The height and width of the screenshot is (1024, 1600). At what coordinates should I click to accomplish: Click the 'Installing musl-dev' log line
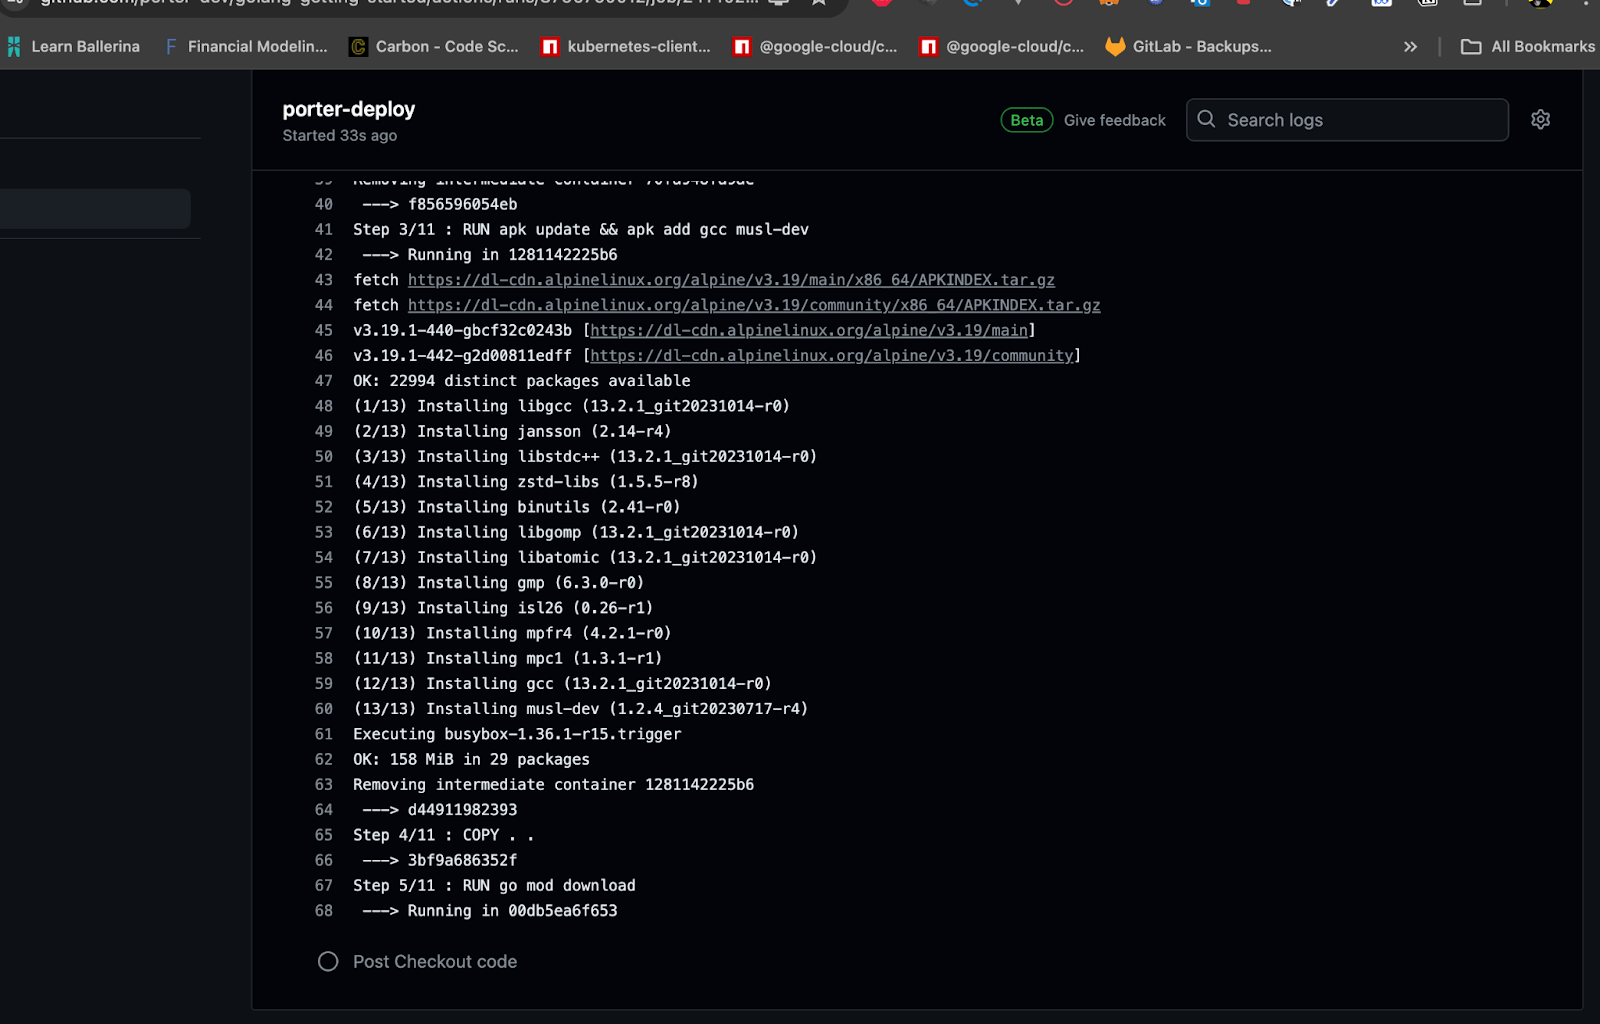point(580,709)
